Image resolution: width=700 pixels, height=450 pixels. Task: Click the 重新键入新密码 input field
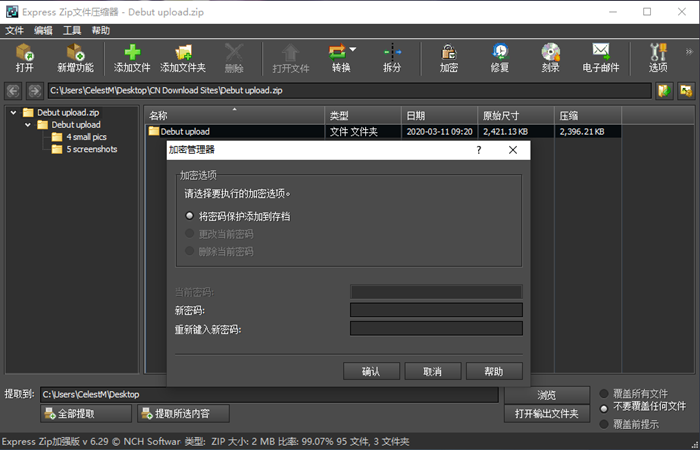436,329
